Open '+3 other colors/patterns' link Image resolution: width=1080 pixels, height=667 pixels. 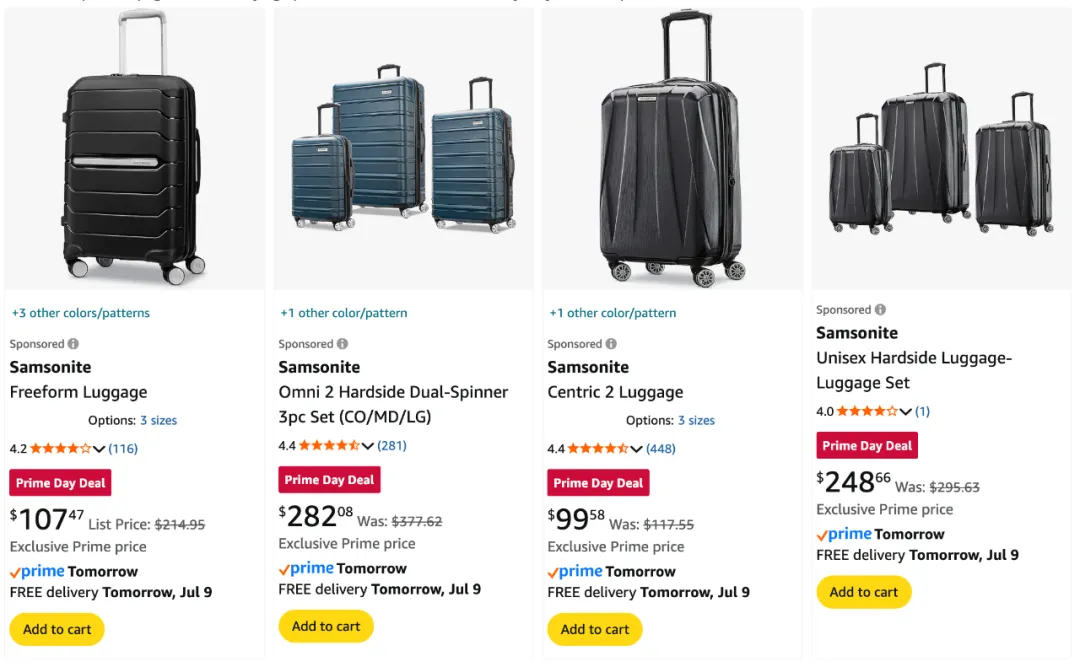[x=80, y=313]
